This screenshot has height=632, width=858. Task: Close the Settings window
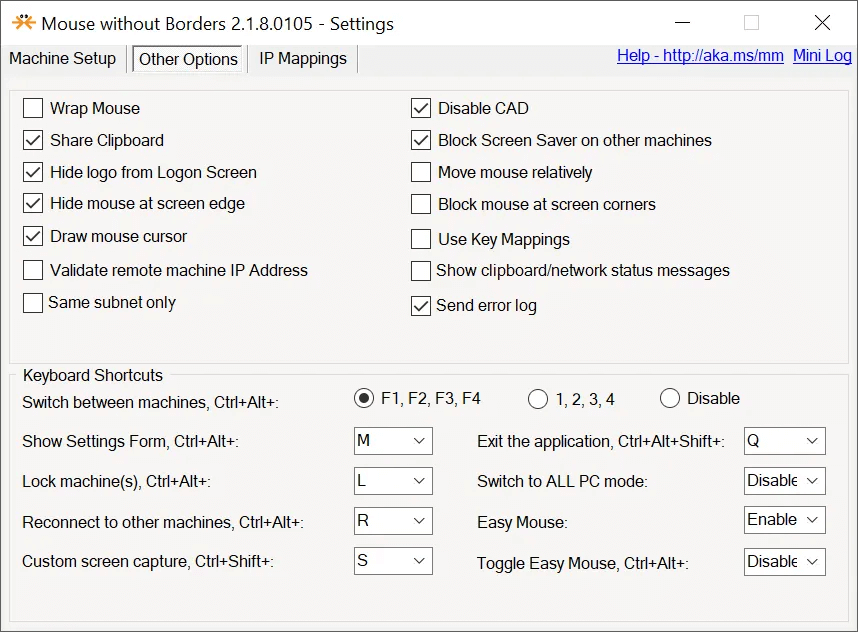click(x=822, y=23)
